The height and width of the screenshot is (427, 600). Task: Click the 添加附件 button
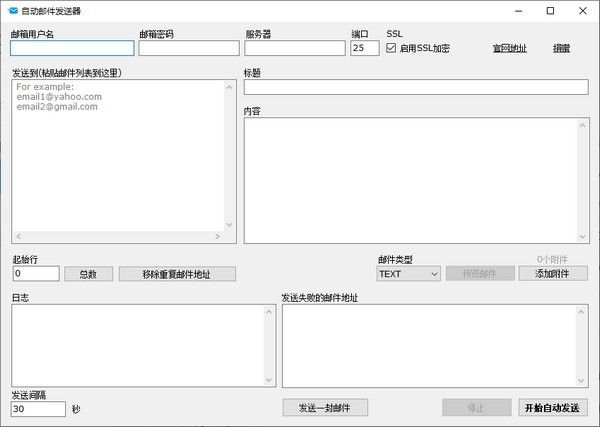[x=553, y=274]
